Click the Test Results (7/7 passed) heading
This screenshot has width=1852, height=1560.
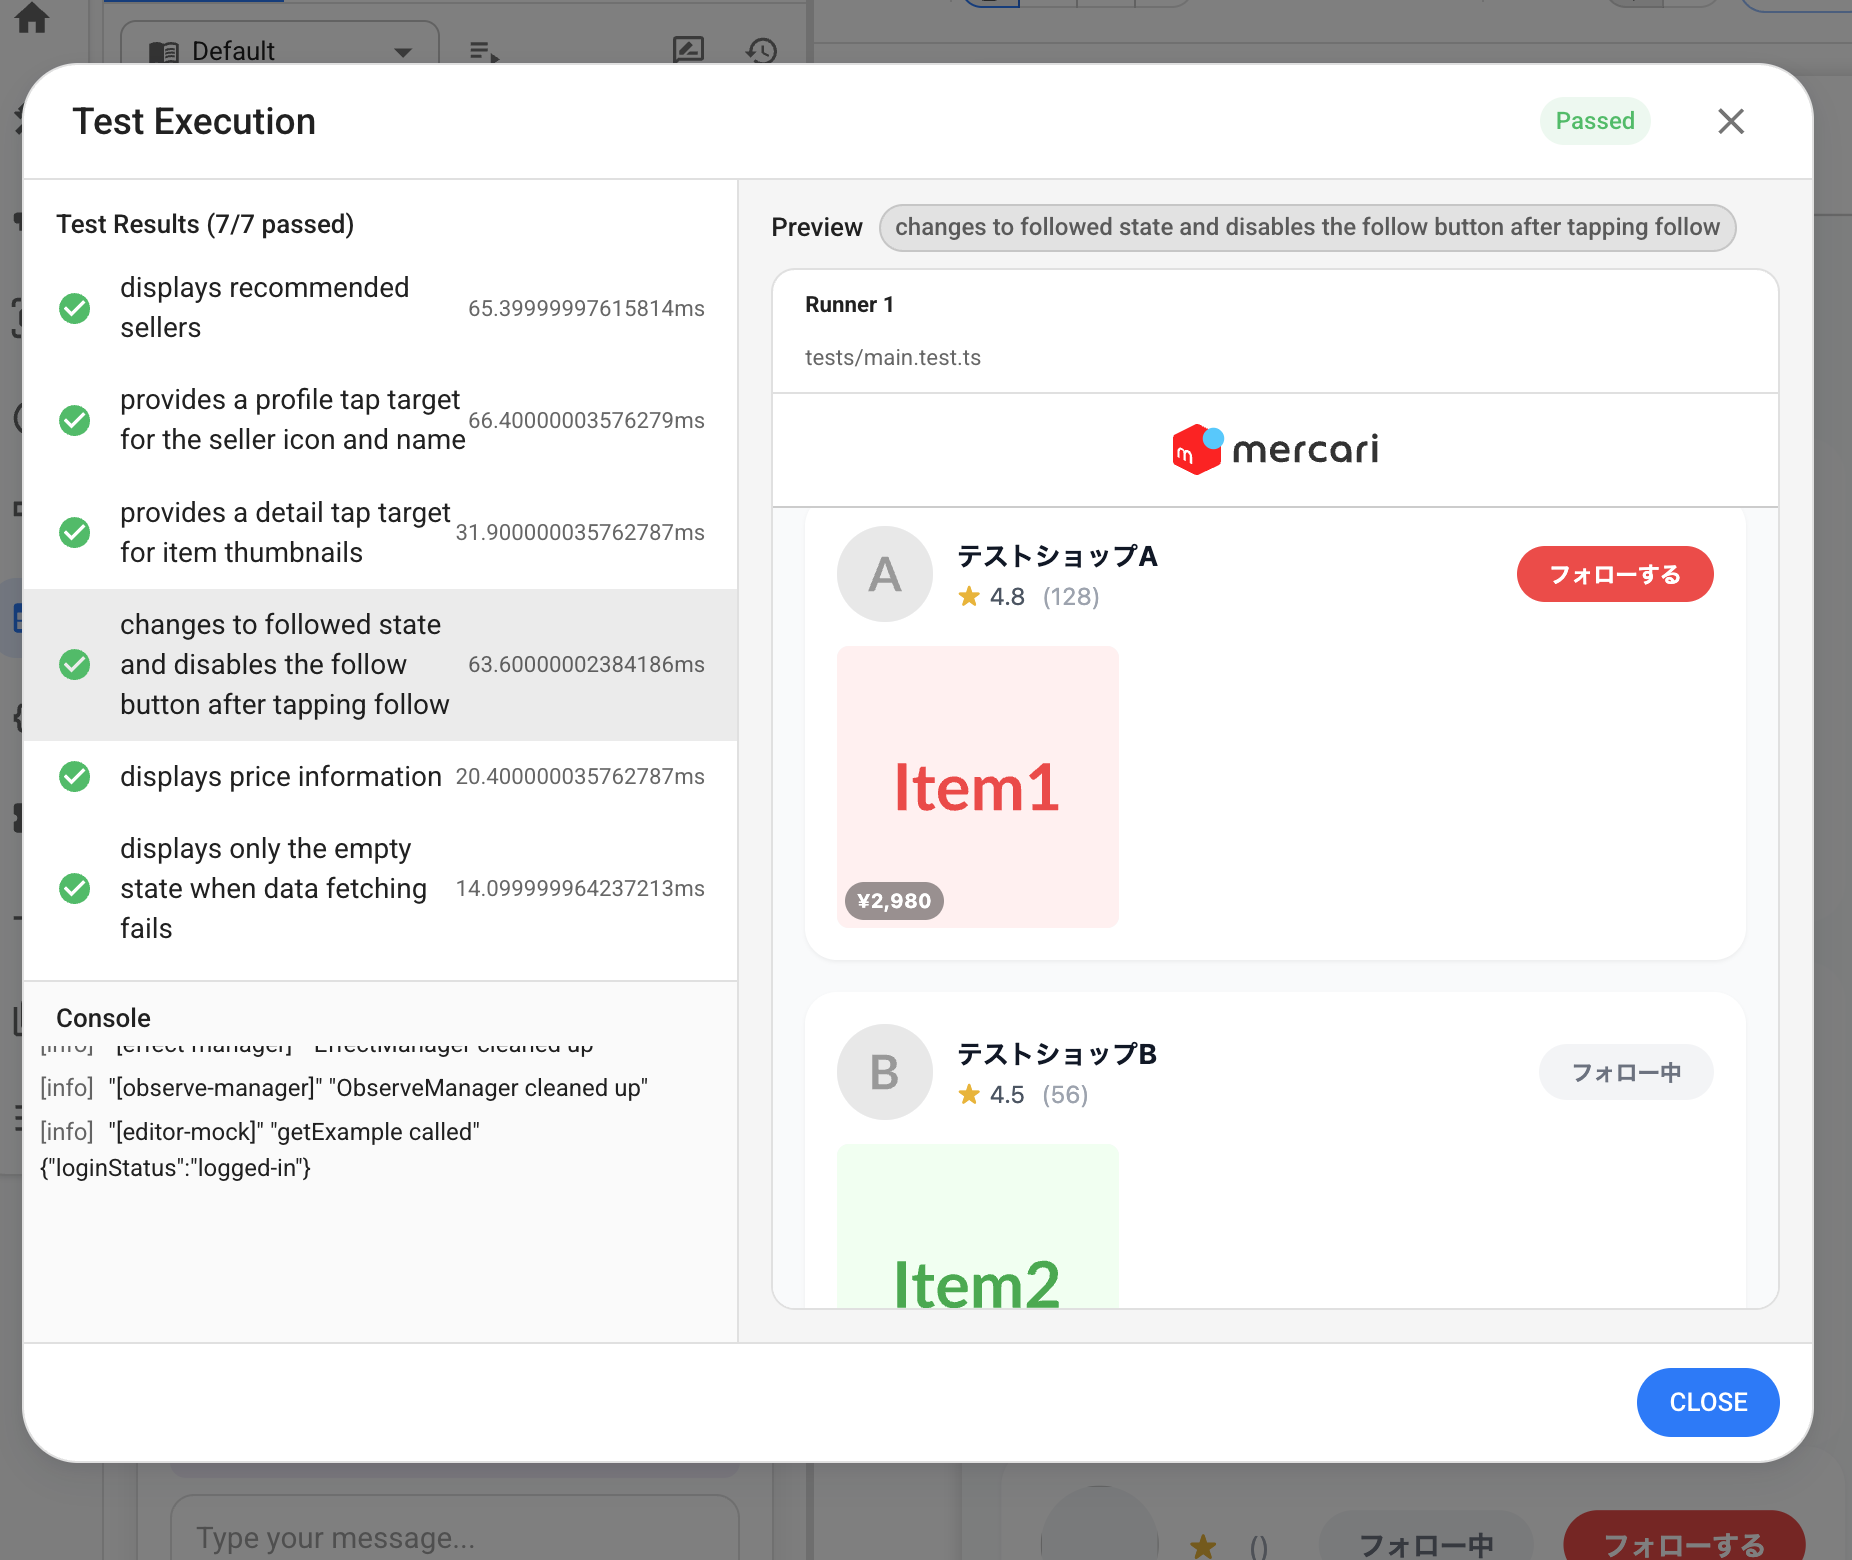[x=205, y=224]
